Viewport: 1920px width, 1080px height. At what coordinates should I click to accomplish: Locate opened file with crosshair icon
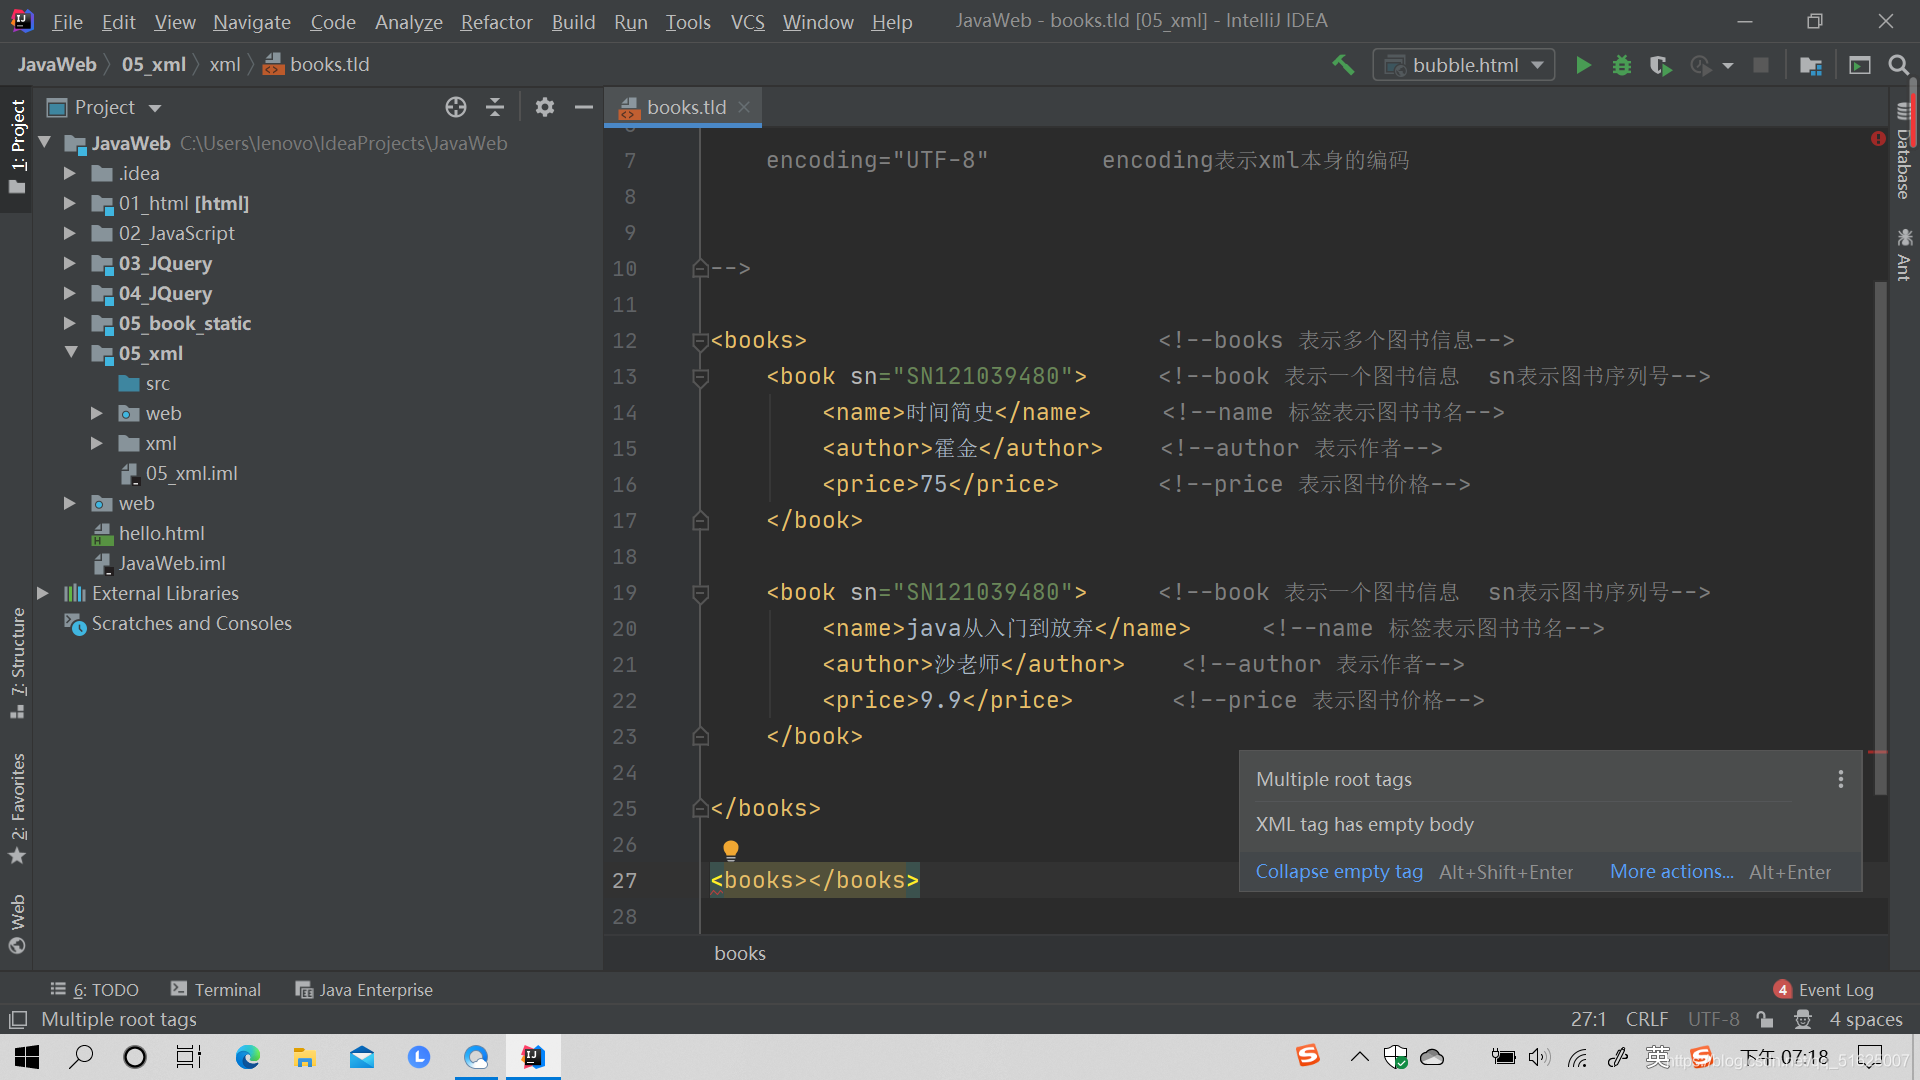click(456, 107)
